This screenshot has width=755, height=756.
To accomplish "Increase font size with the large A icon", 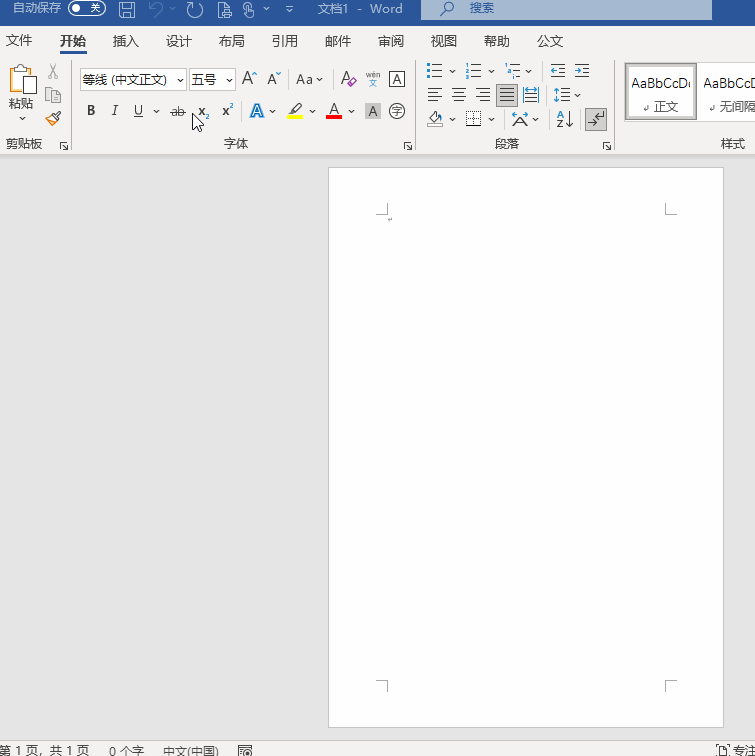I will (x=250, y=79).
